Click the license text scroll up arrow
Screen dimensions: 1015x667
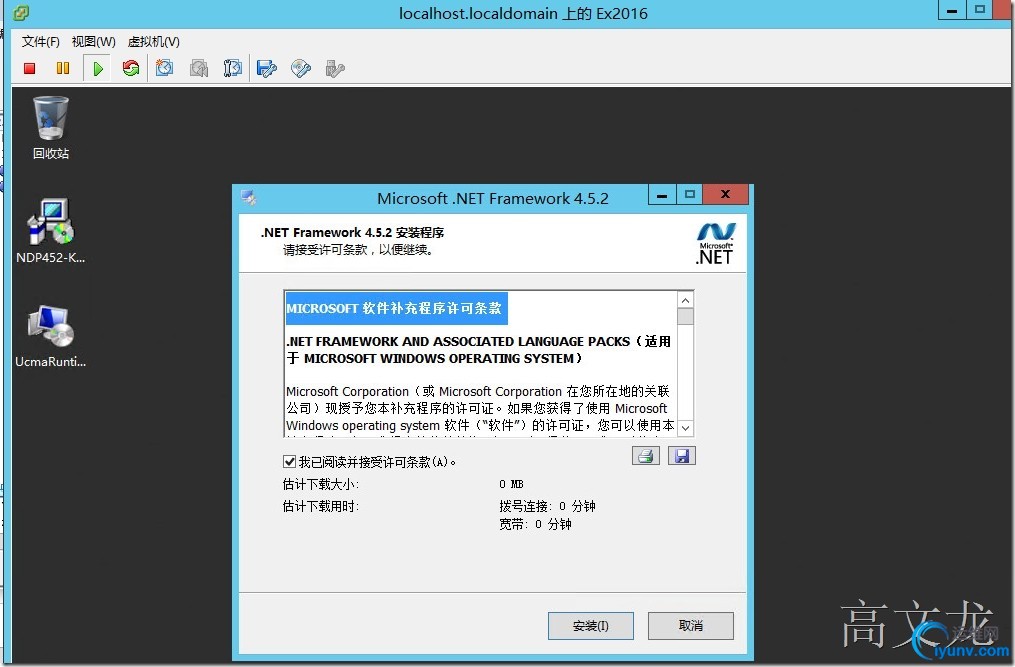pos(686,300)
